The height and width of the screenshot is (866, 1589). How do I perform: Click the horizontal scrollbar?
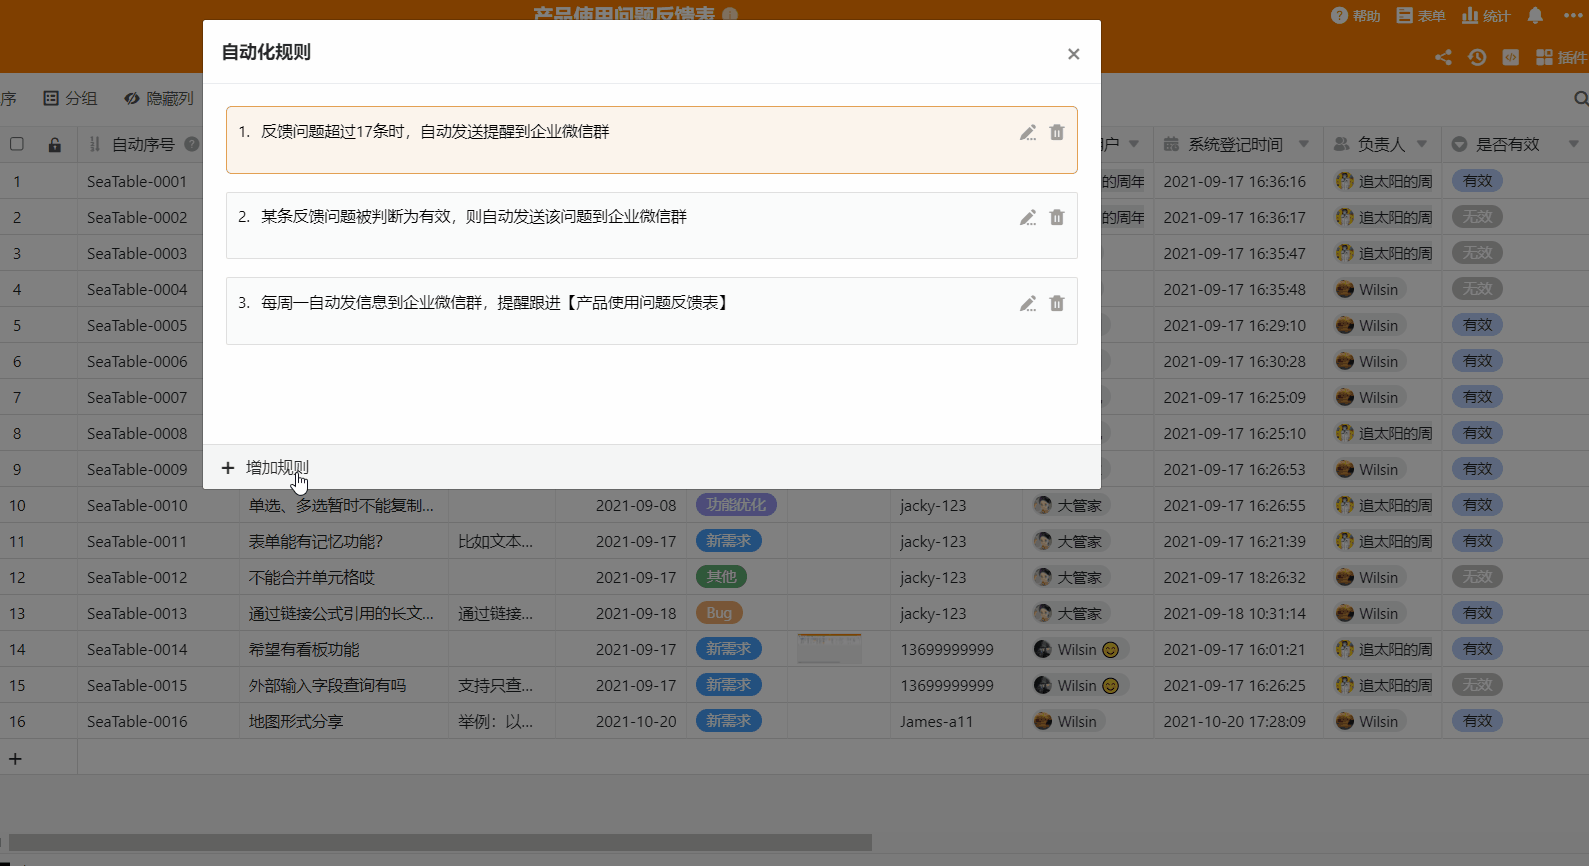pyautogui.click(x=440, y=842)
